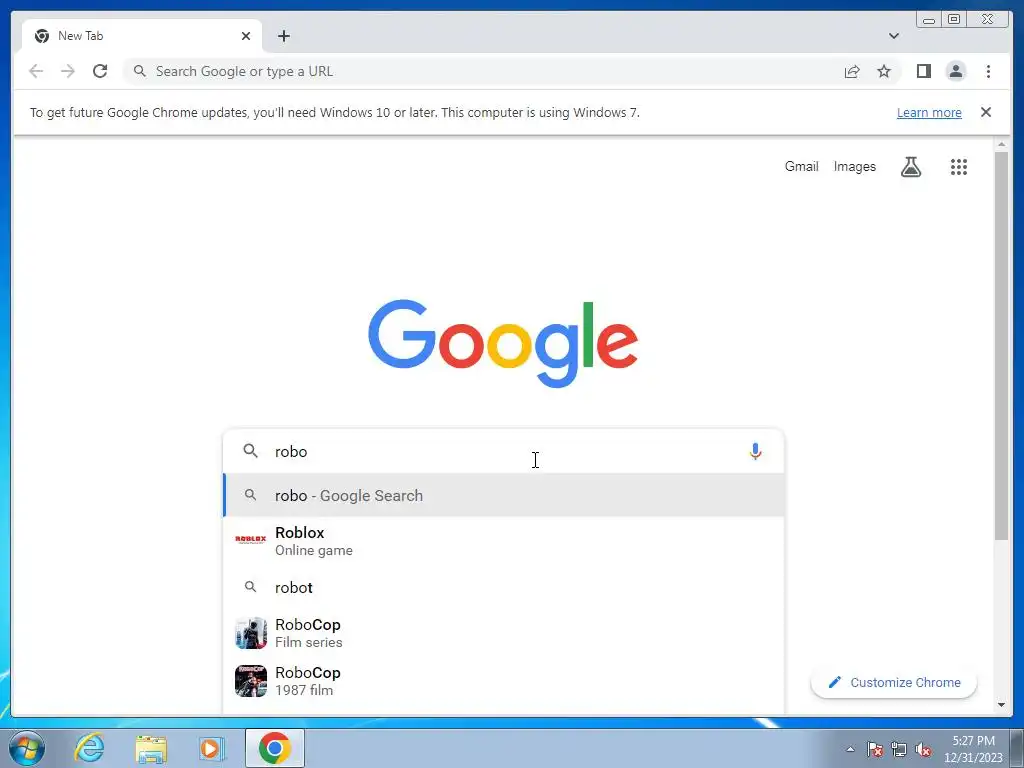1024x768 pixels.
Task: Open Chrome three-dot menu
Action: [x=988, y=71]
